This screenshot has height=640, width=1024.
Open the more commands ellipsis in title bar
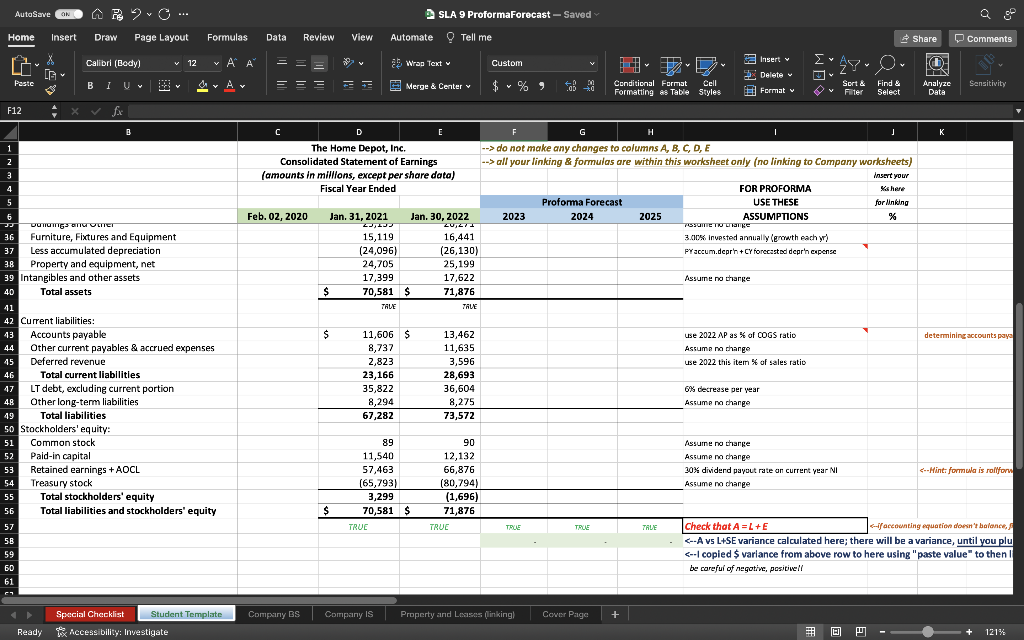[184, 14]
